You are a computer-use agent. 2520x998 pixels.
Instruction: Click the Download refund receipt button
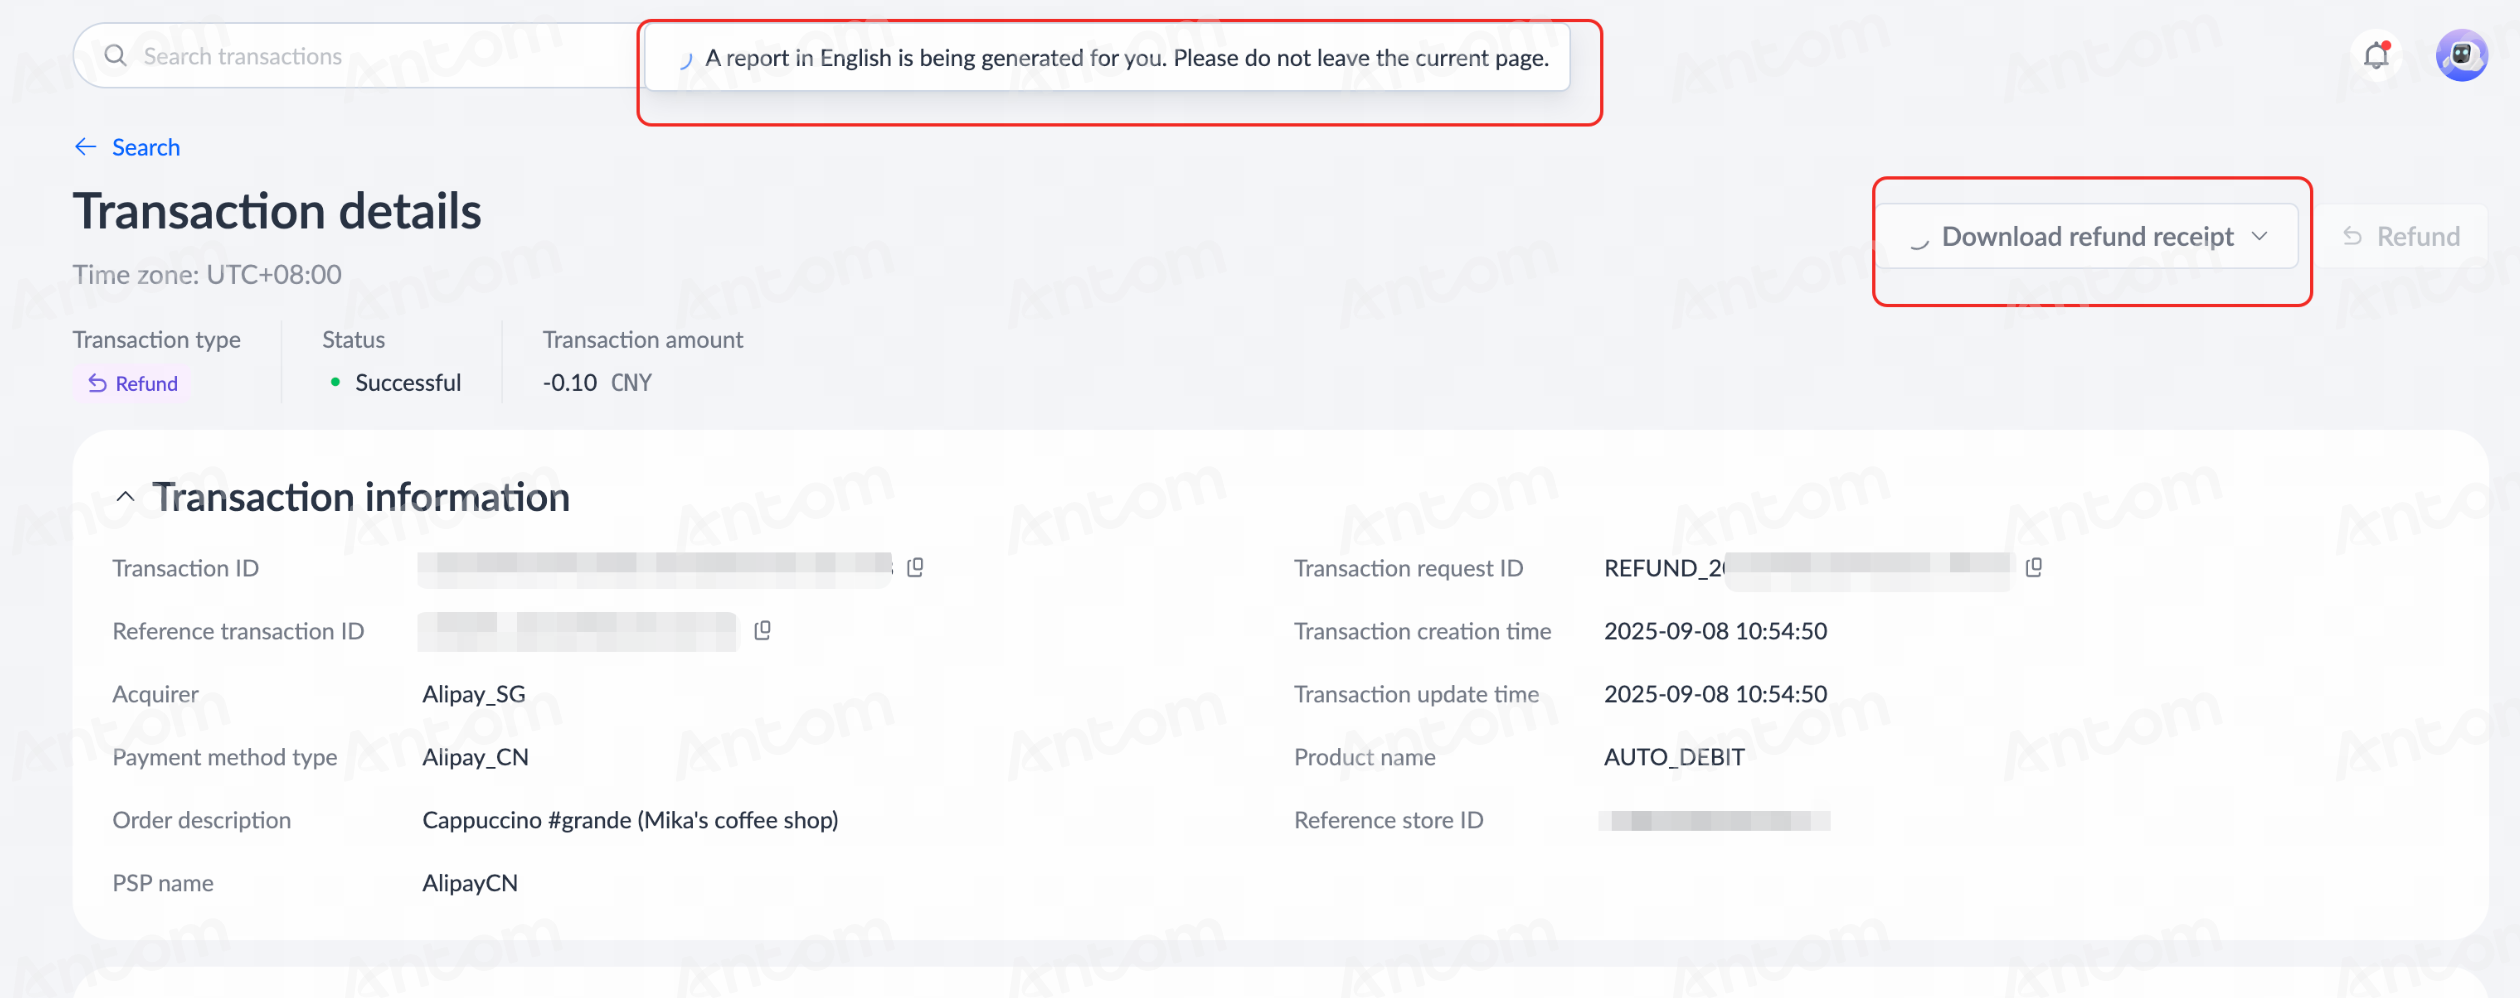(2086, 237)
